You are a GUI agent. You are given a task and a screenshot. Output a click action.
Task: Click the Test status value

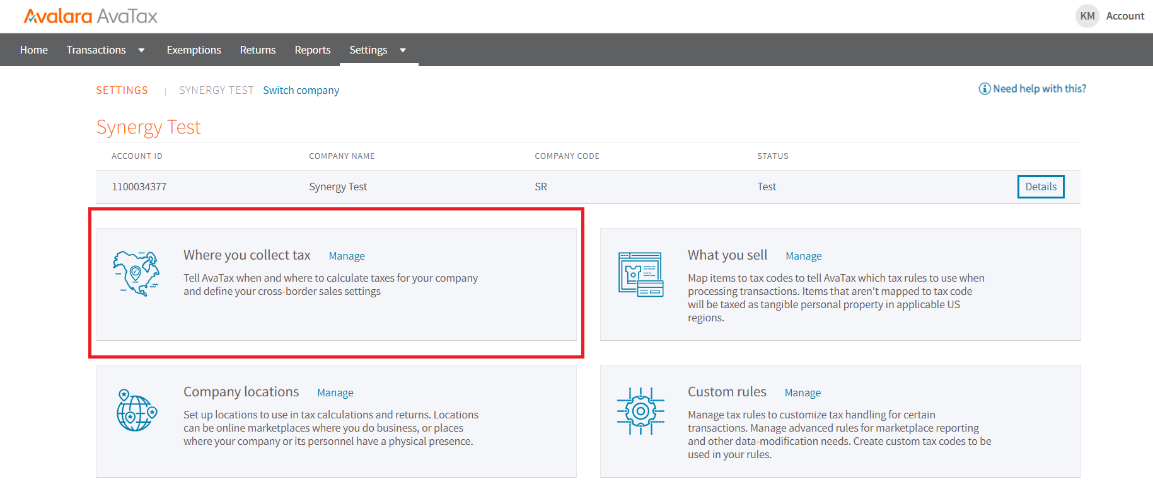tap(767, 187)
